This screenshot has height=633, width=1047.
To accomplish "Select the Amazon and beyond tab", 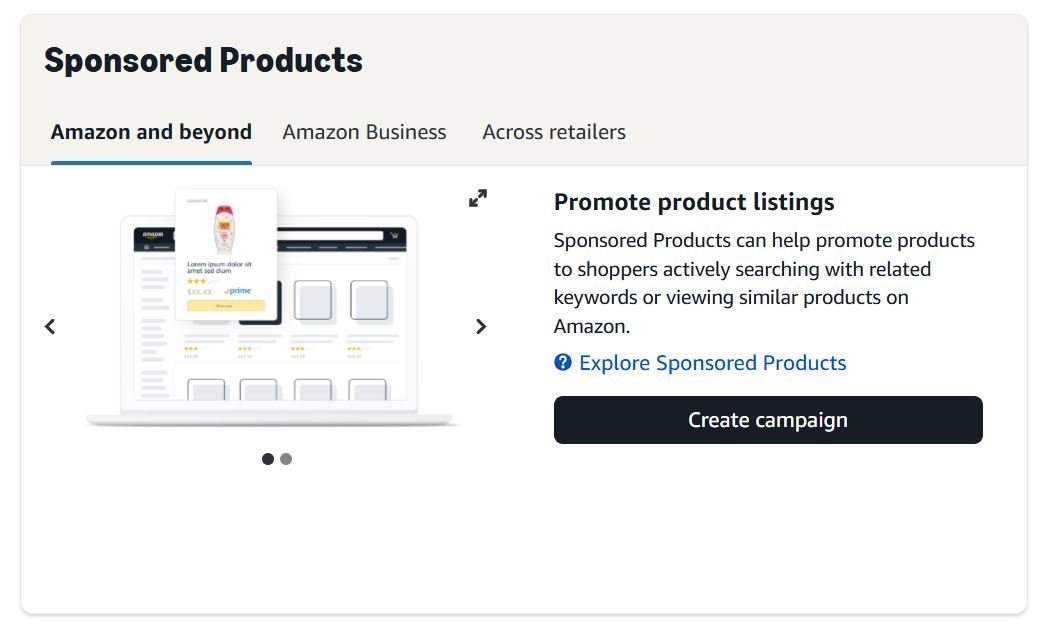I will pos(151,131).
